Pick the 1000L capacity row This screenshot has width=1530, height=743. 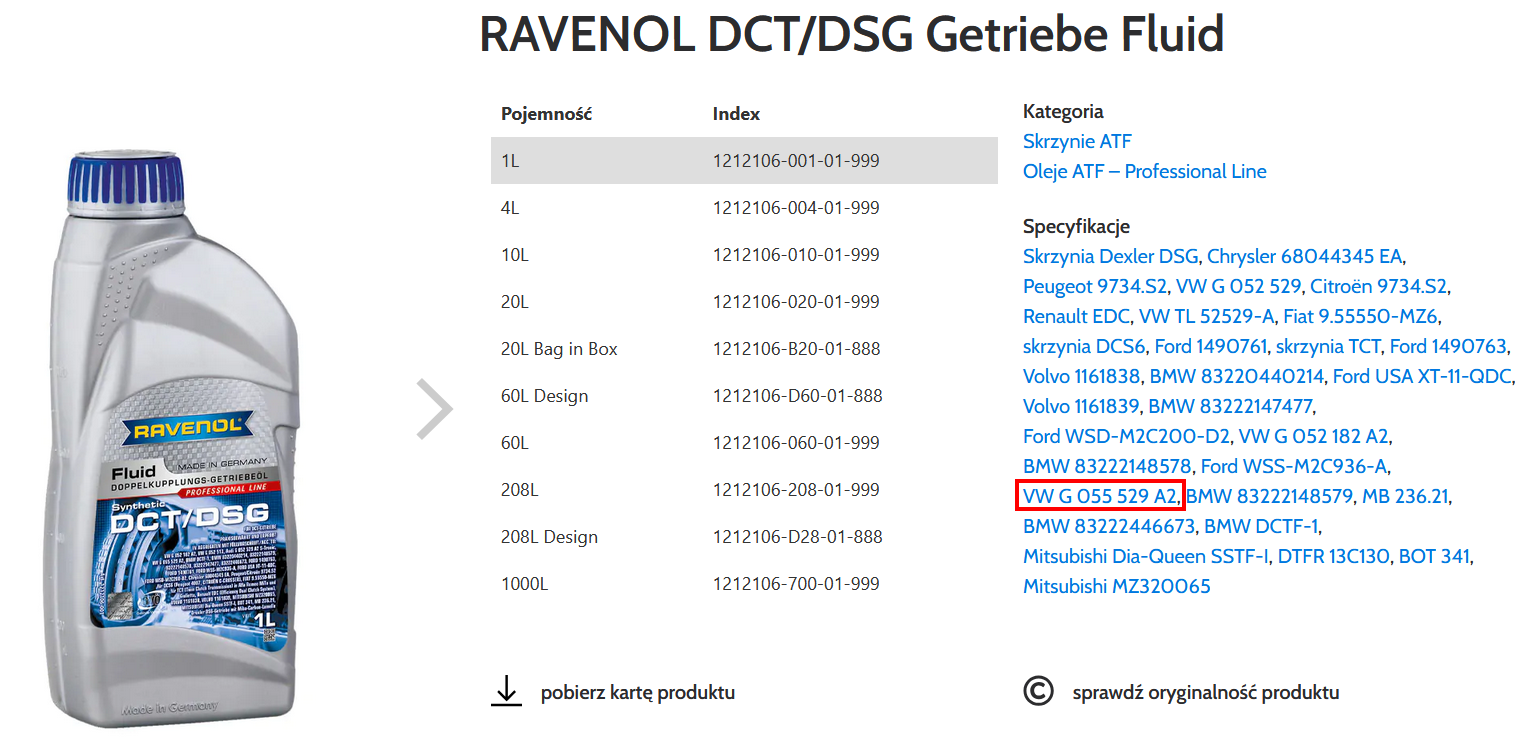[743, 583]
